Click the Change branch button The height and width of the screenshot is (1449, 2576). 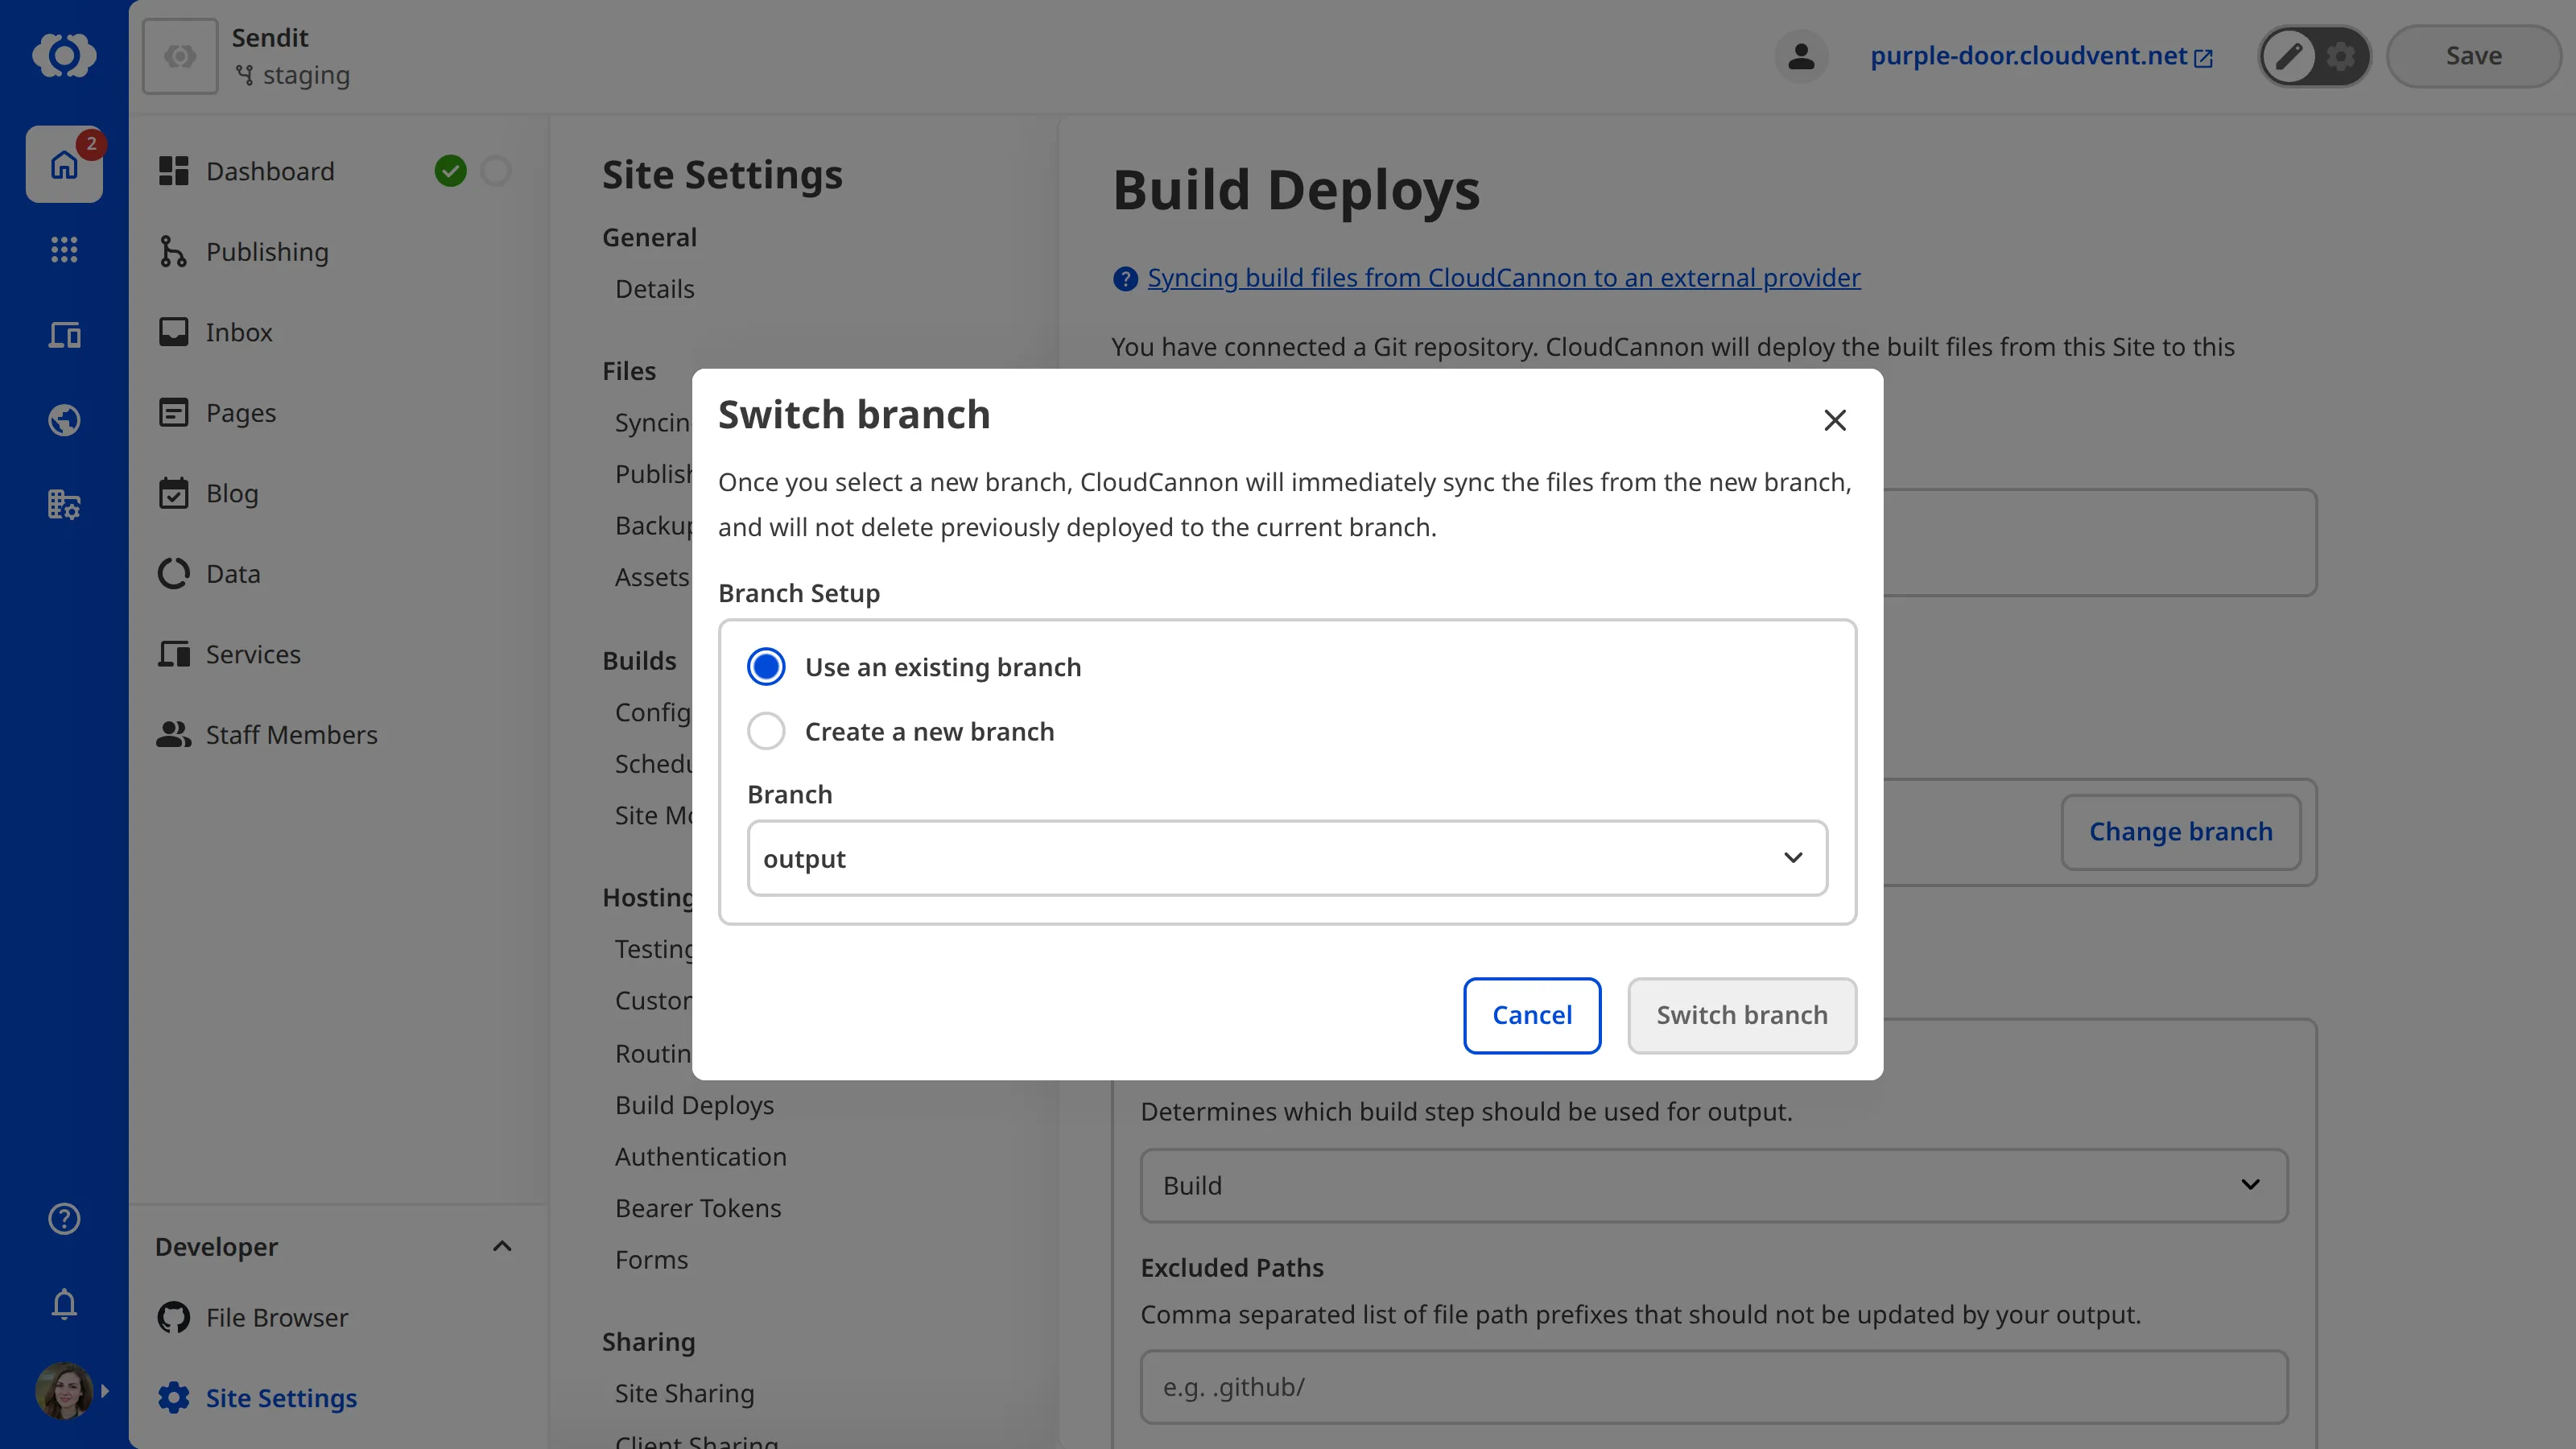pos(2180,831)
